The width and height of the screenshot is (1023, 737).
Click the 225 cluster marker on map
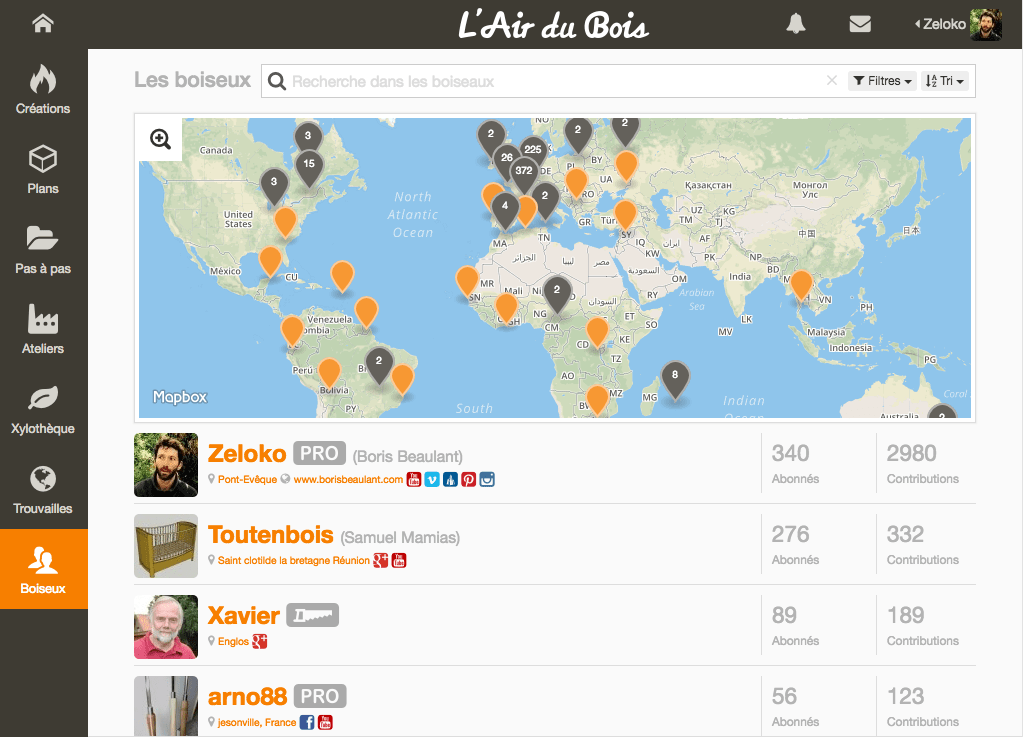(x=533, y=151)
